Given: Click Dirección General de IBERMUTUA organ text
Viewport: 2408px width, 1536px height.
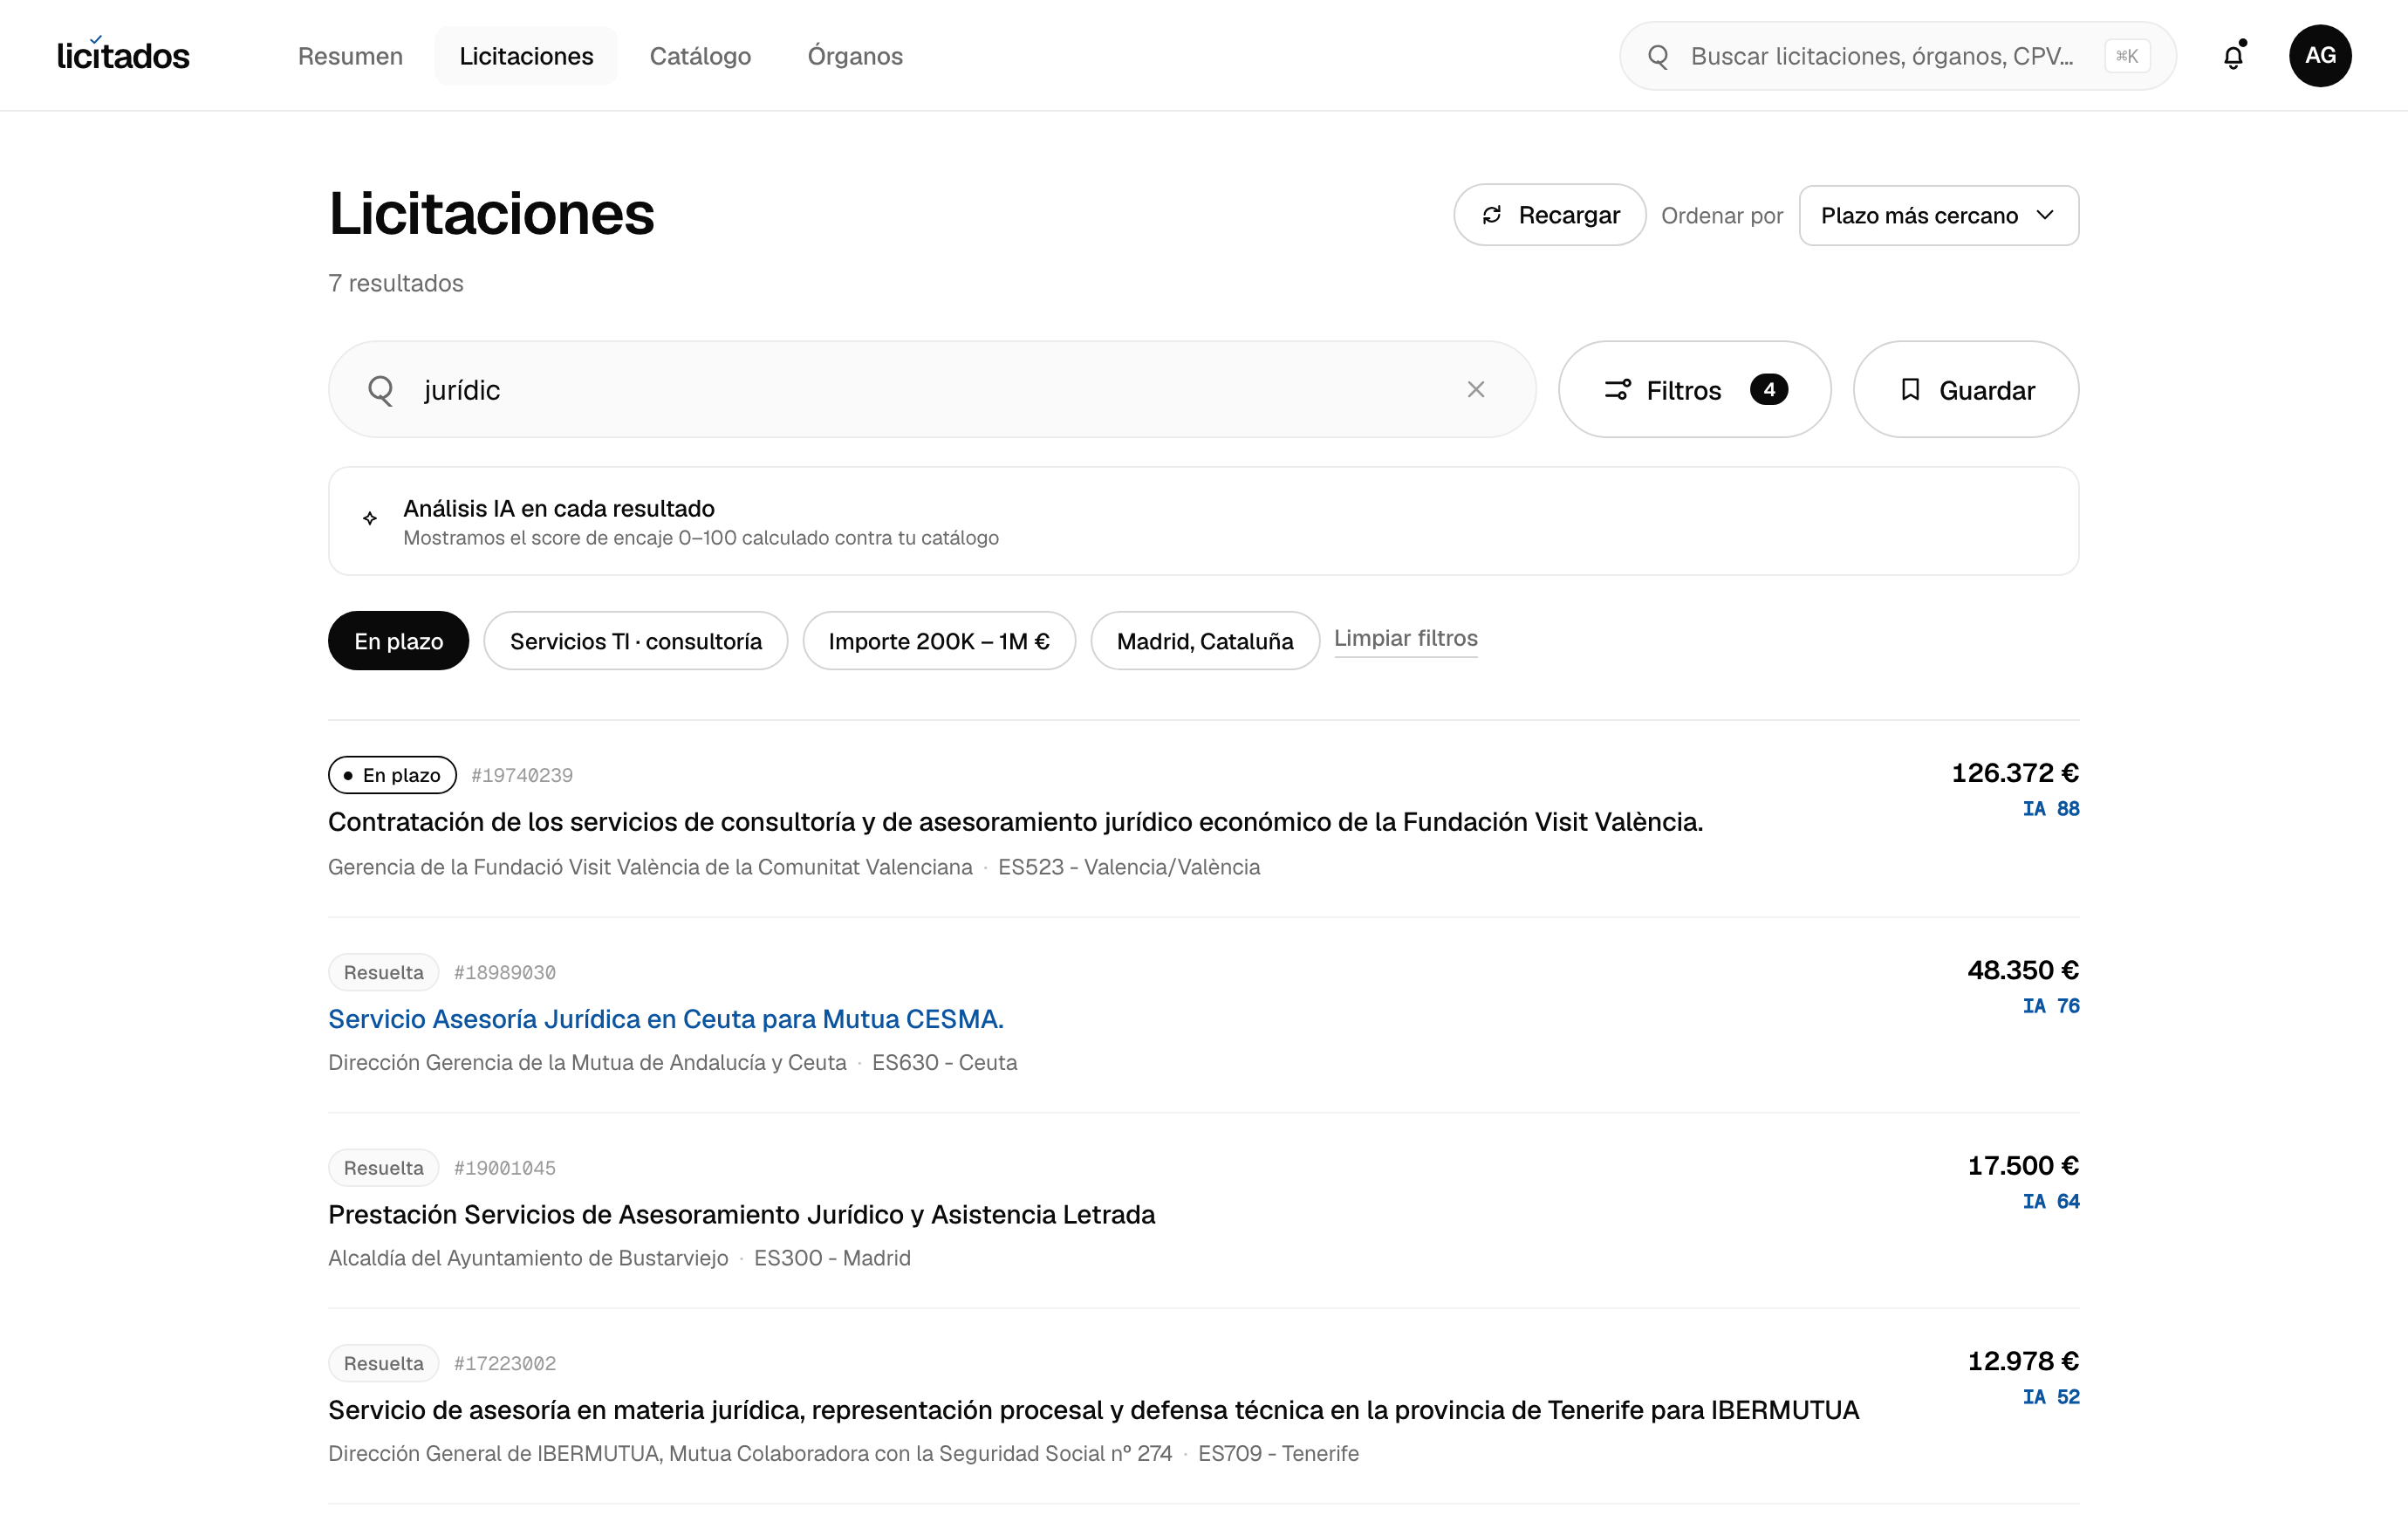Looking at the screenshot, I should pos(750,1453).
